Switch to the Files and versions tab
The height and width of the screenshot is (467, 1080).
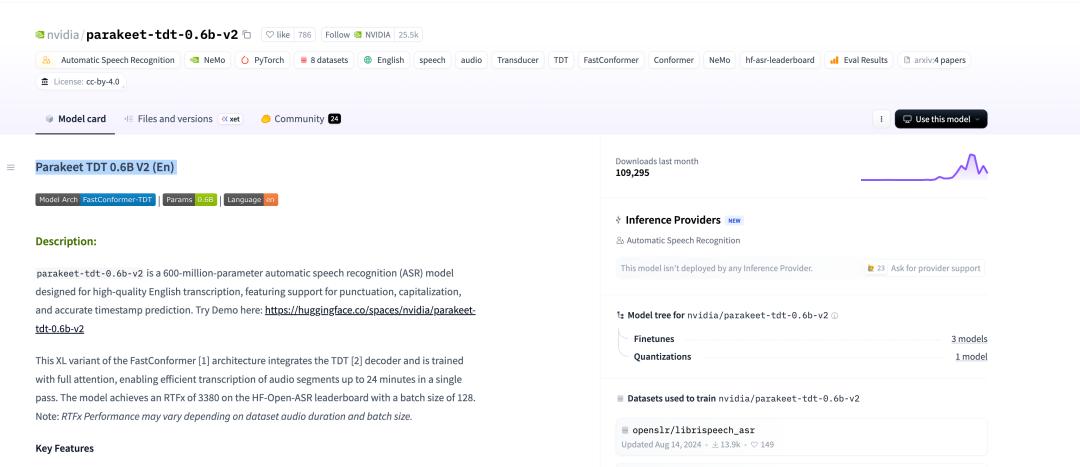pos(174,119)
